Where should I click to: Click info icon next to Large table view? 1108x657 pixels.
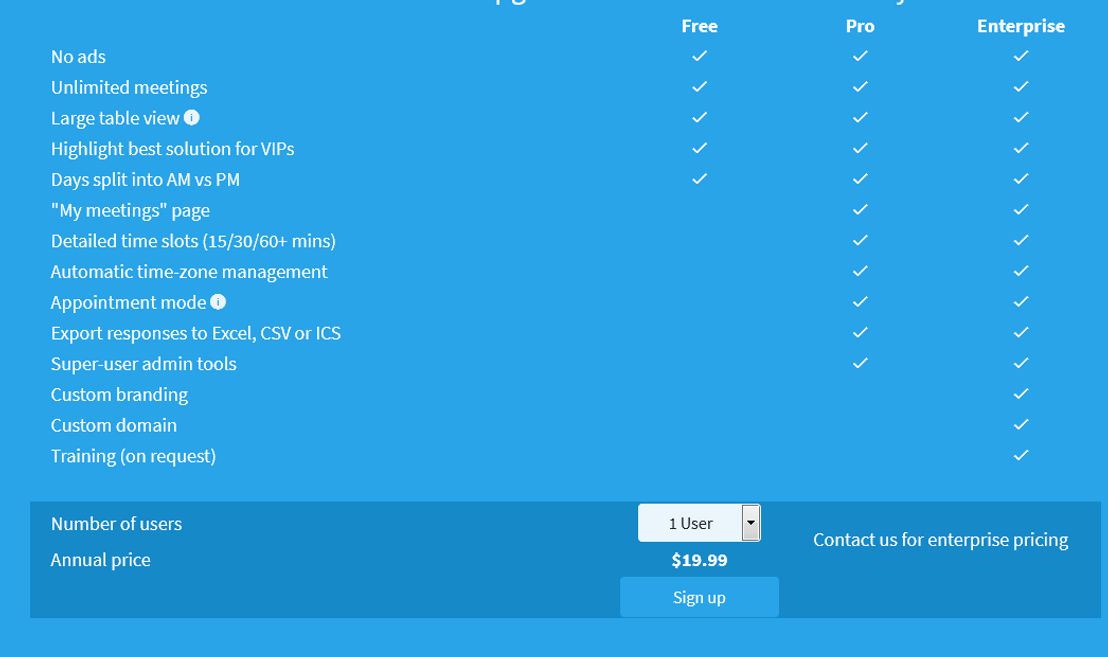191,117
